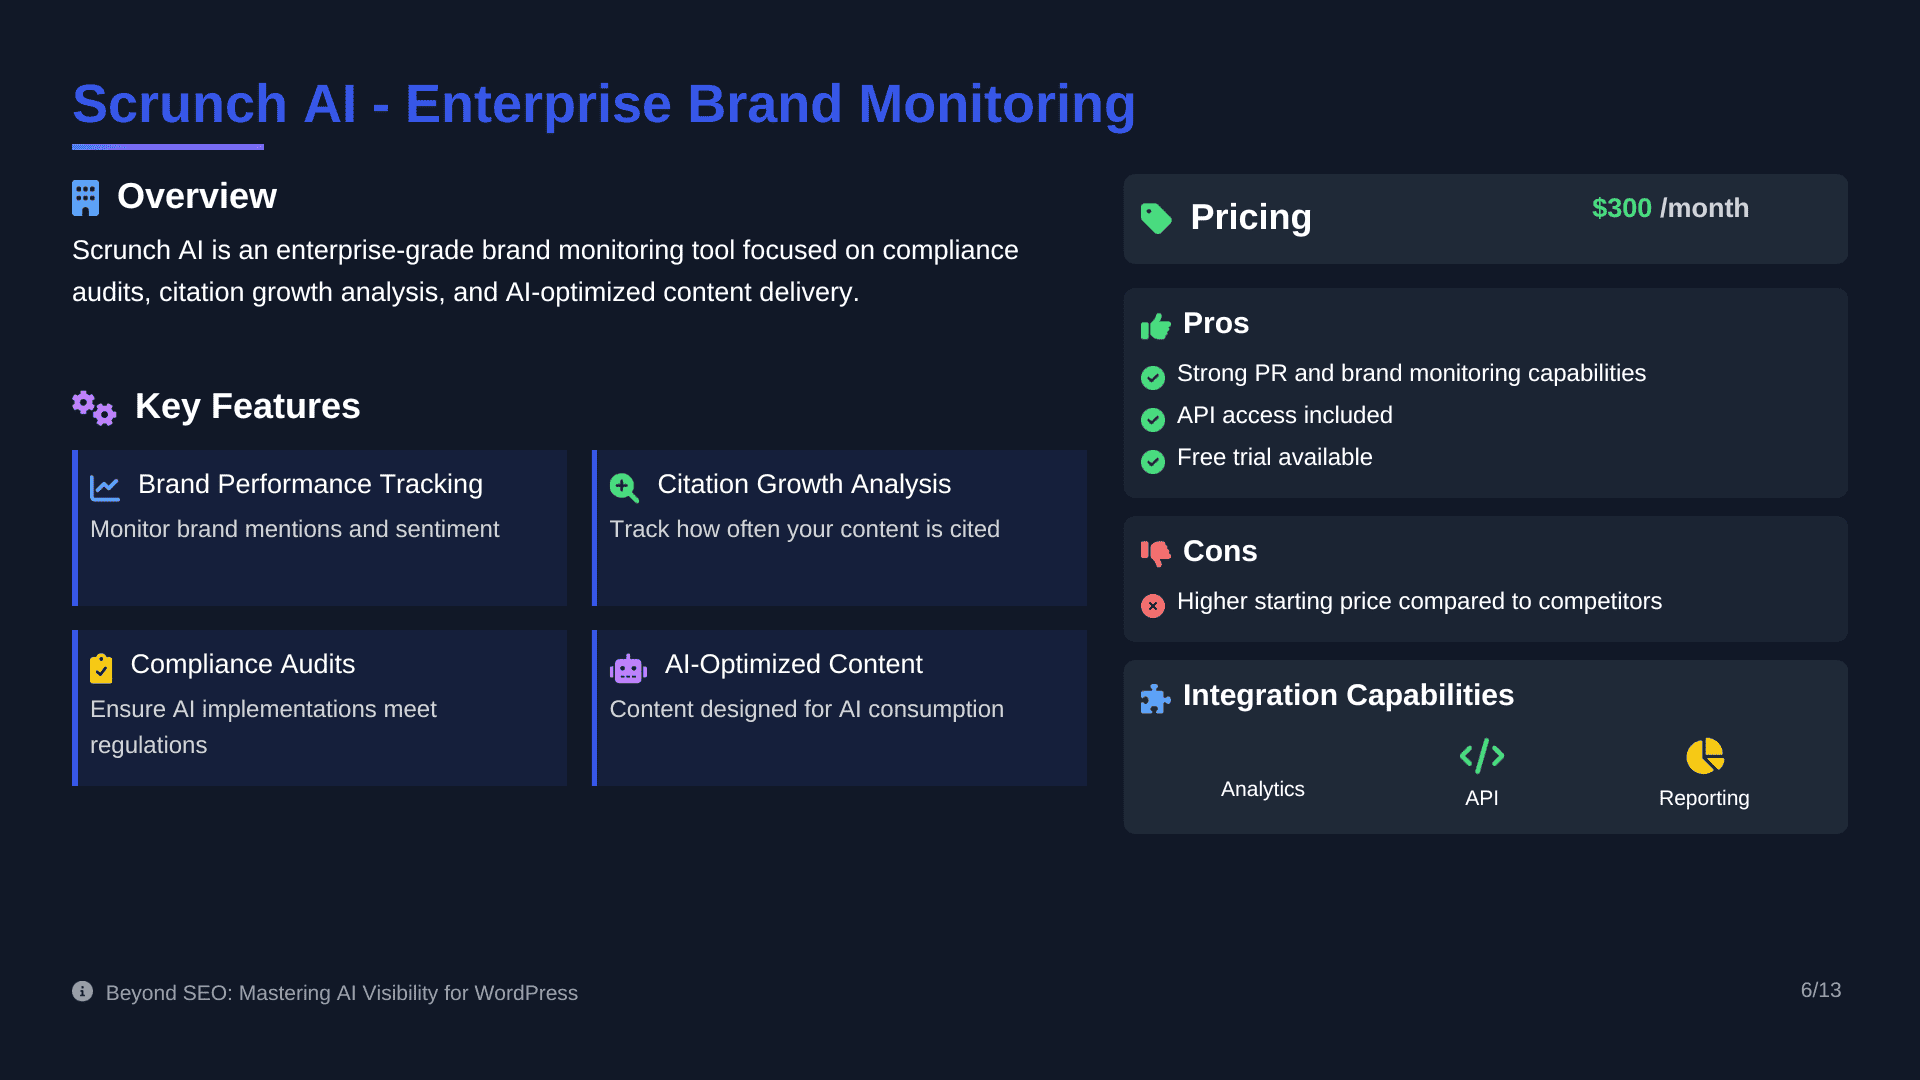Click the yellow clipboard Compliance Audits icon
1920x1080 pixels.
point(101,668)
